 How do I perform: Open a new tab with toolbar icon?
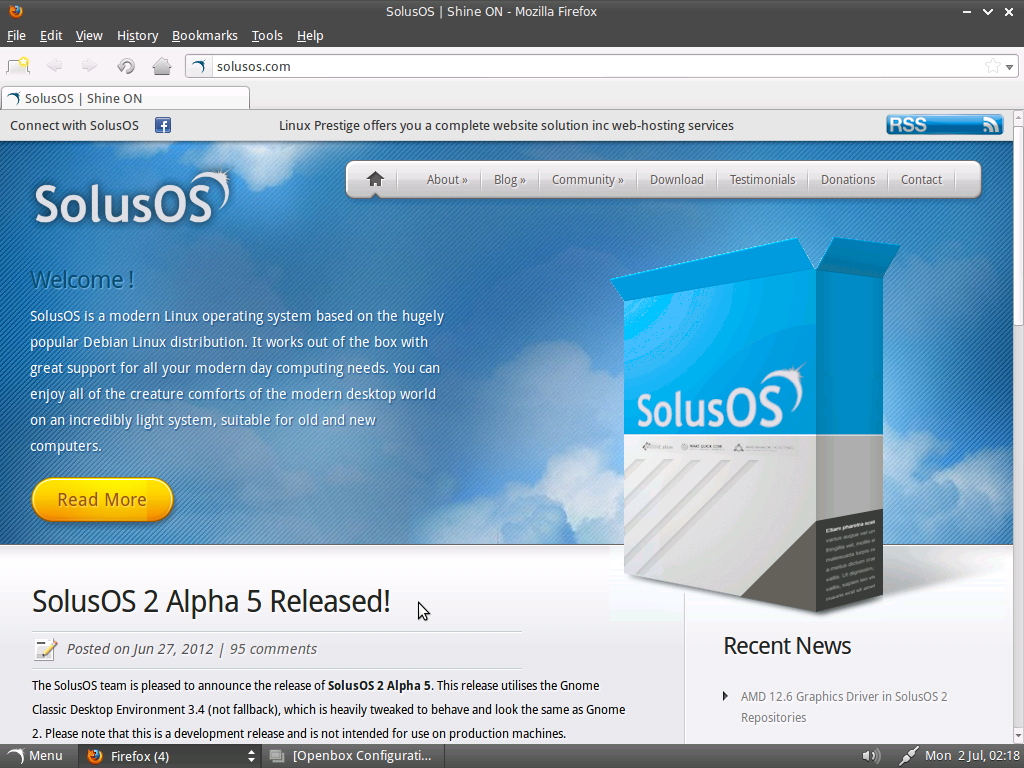tap(18, 66)
